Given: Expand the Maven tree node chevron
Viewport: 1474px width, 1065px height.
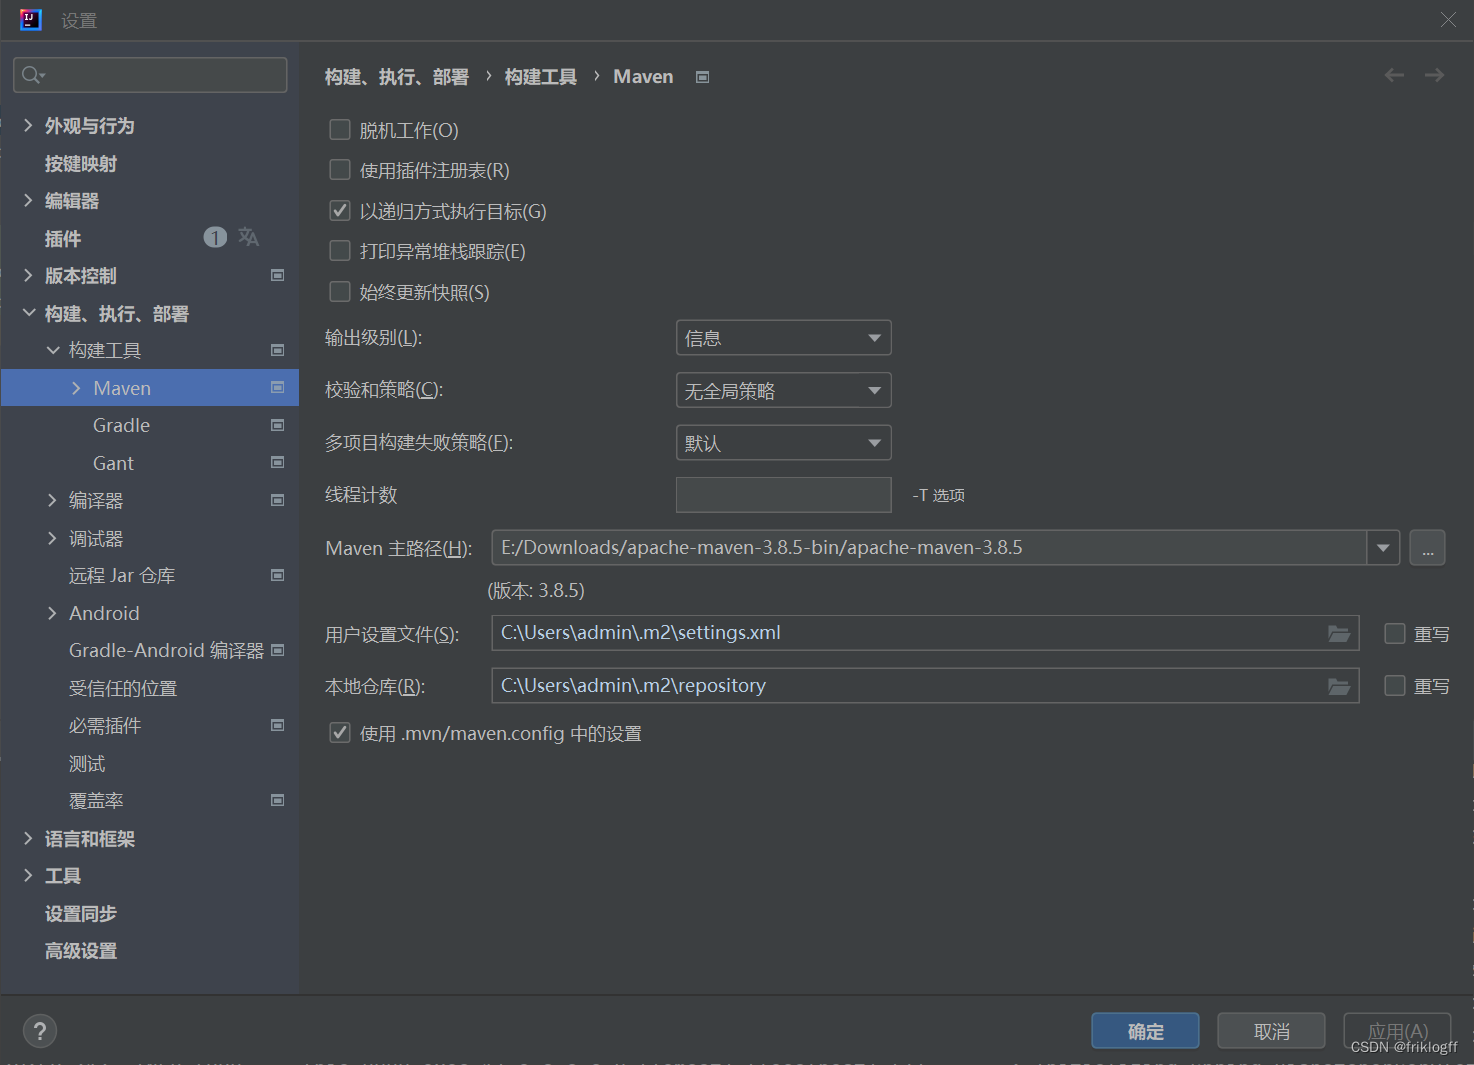Looking at the screenshot, I should pyautogui.click(x=76, y=388).
